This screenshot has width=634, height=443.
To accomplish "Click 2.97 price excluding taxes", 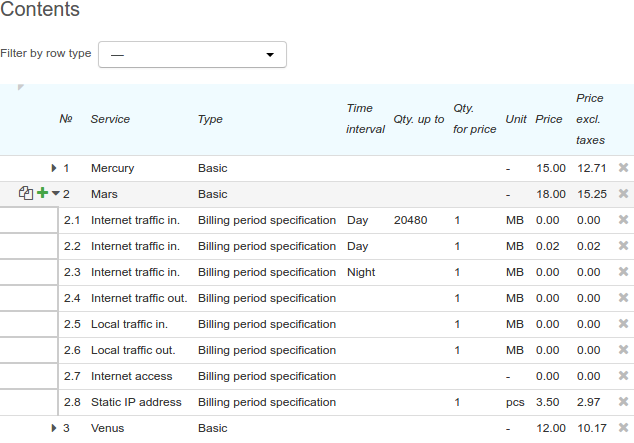I will click(588, 402).
